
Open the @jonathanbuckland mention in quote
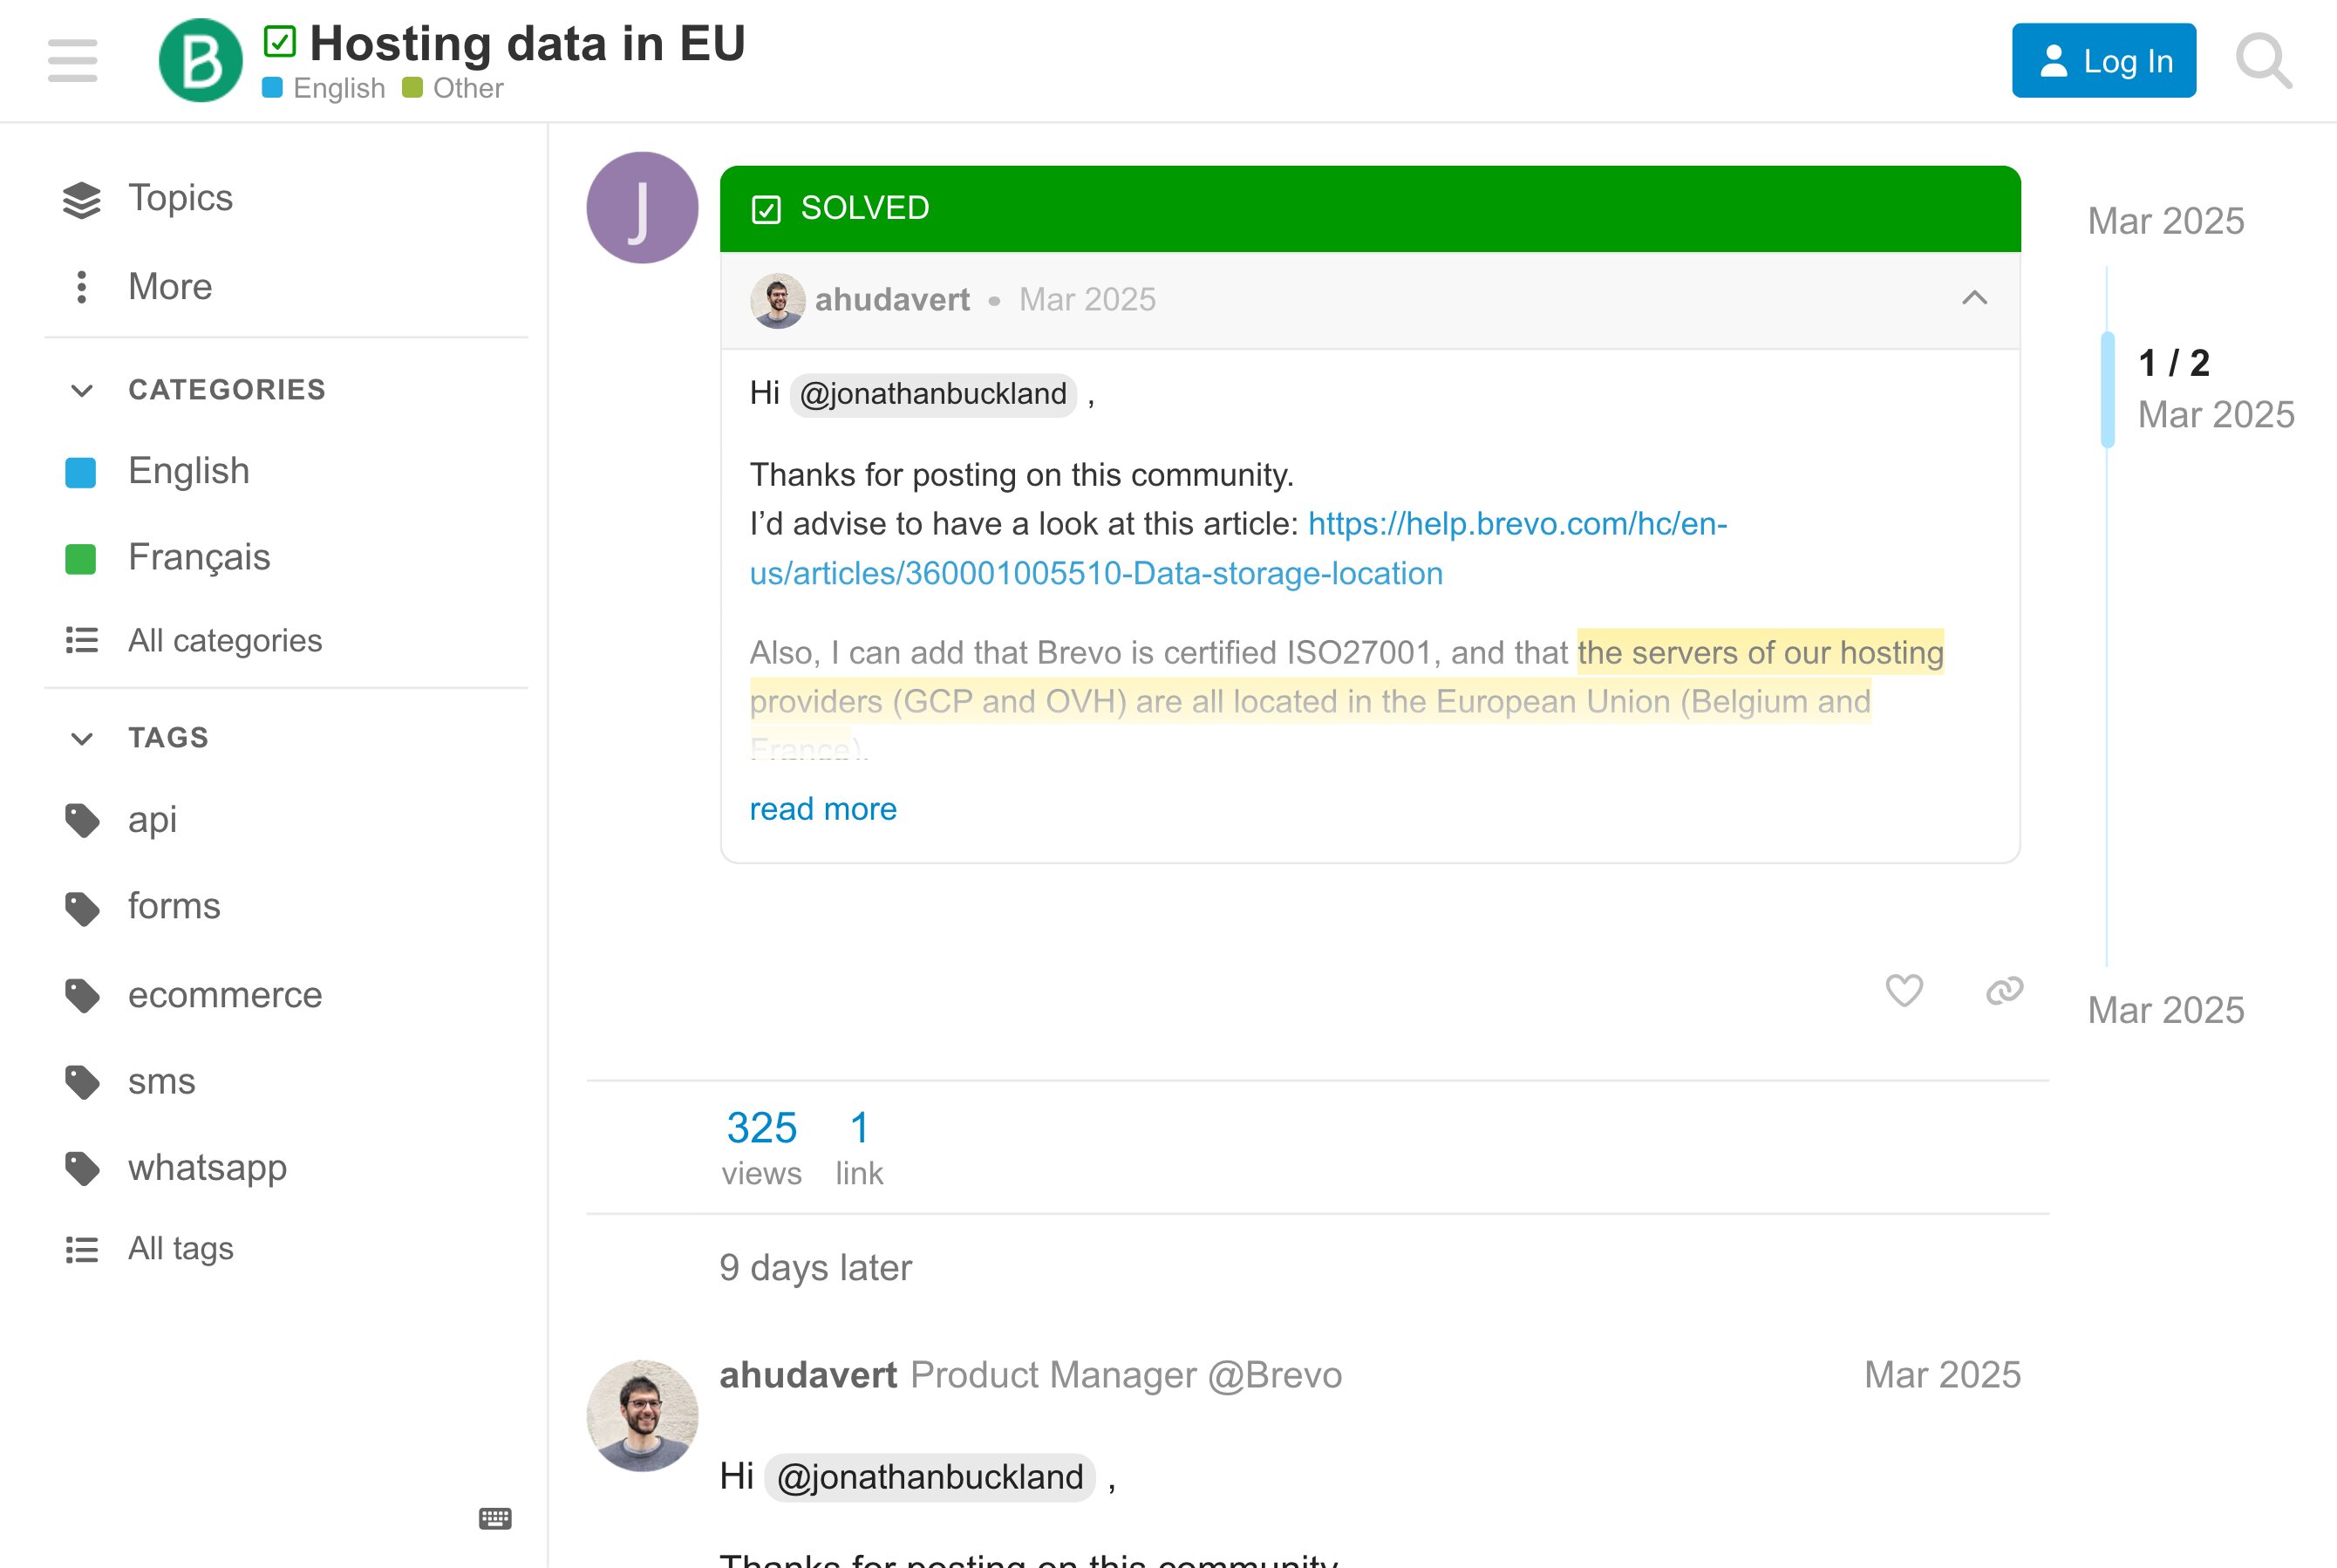click(933, 394)
